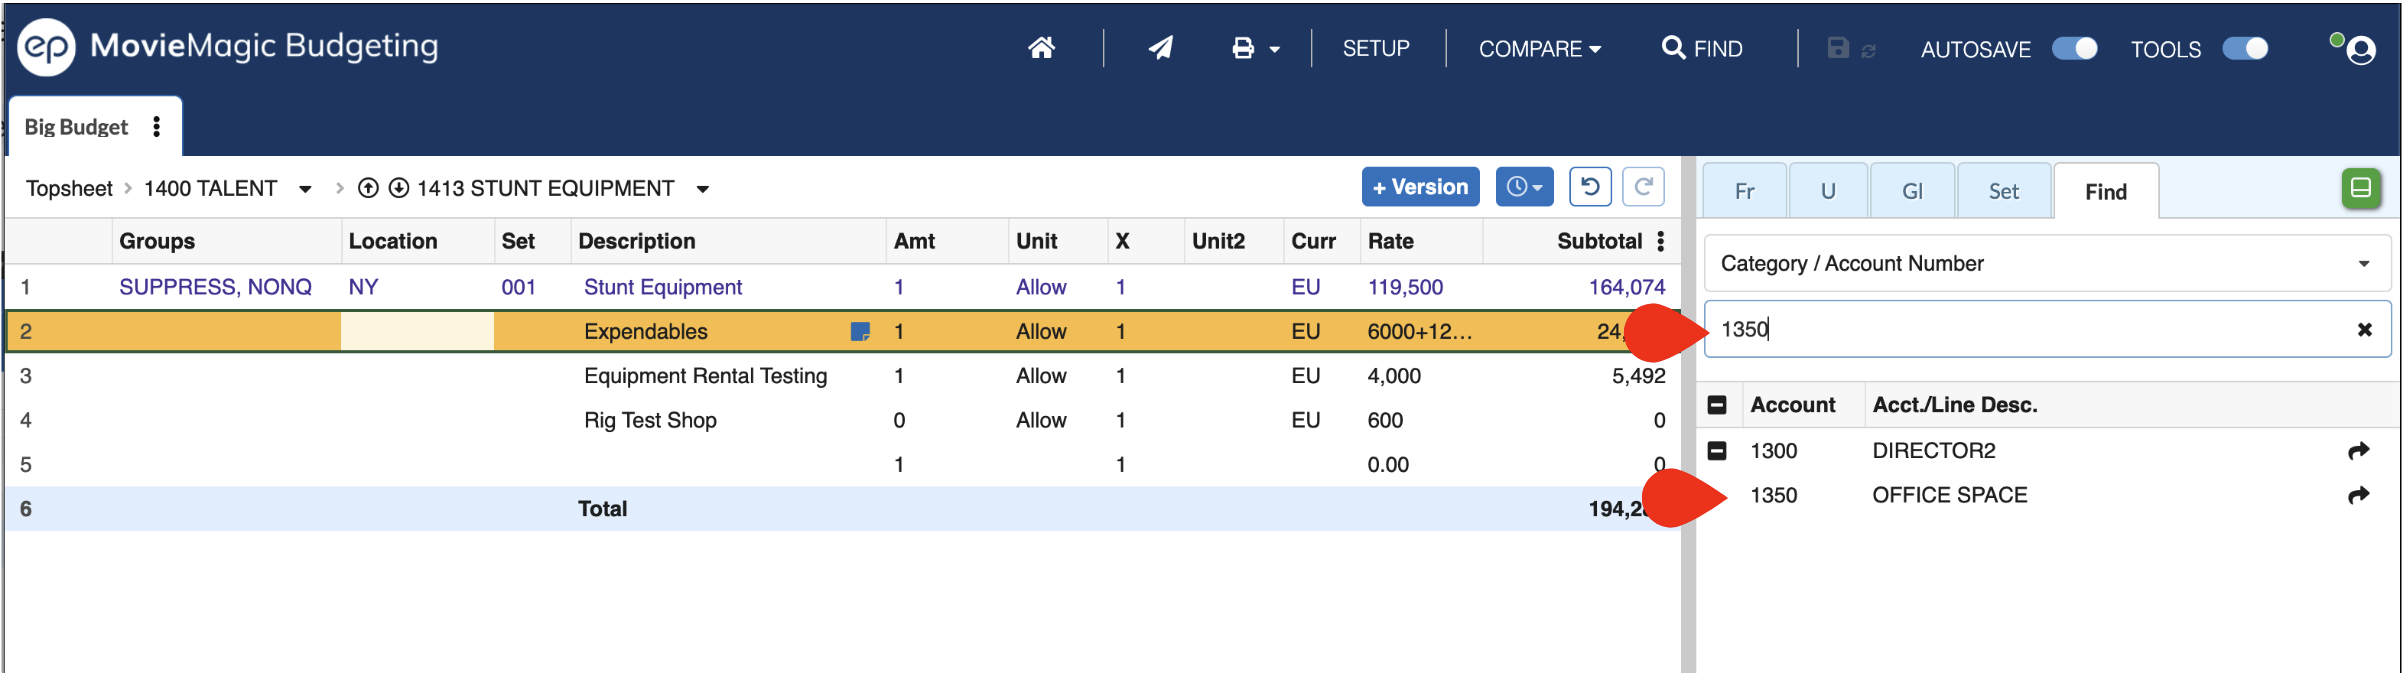The width and height of the screenshot is (2406, 678).
Task: Toggle the AUTOSAVE switch
Action: point(2075,48)
